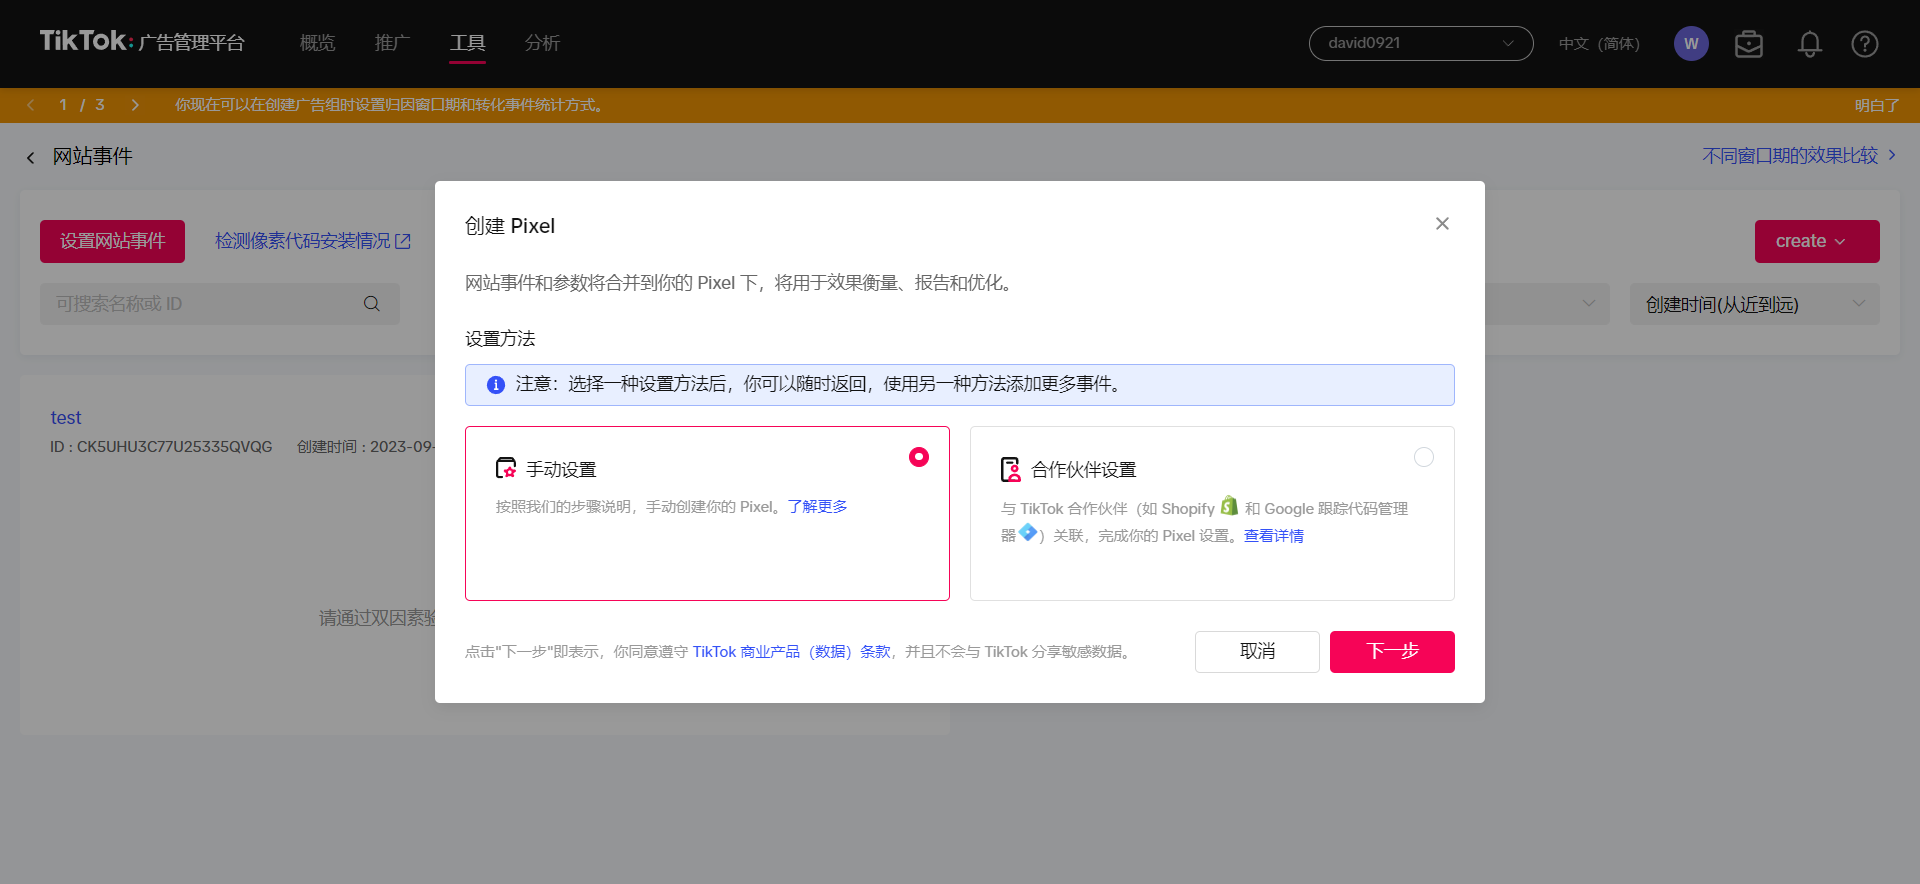Open the inbox briefcase icon
Image resolution: width=1920 pixels, height=884 pixels.
pos(1749,44)
